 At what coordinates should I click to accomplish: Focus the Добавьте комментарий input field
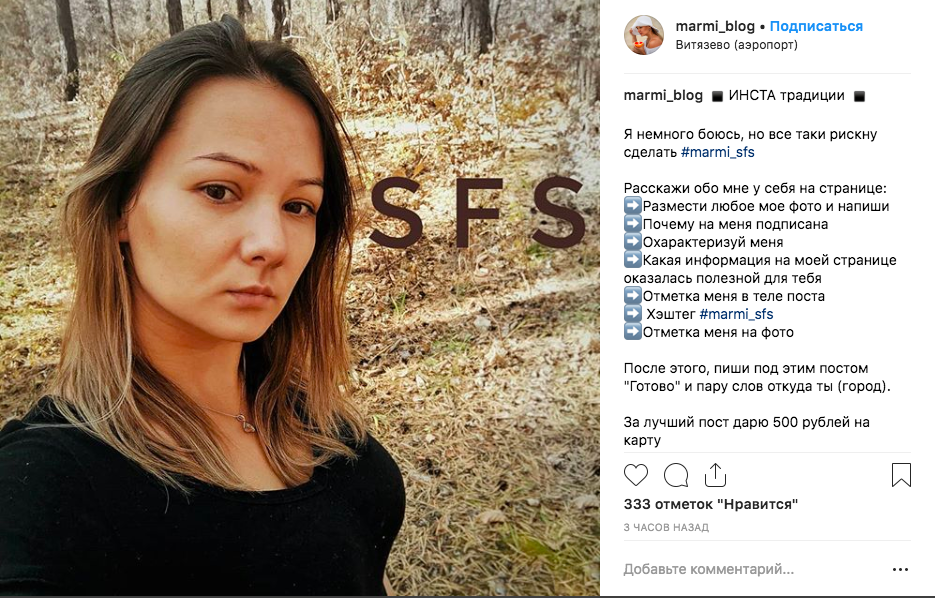pos(740,570)
